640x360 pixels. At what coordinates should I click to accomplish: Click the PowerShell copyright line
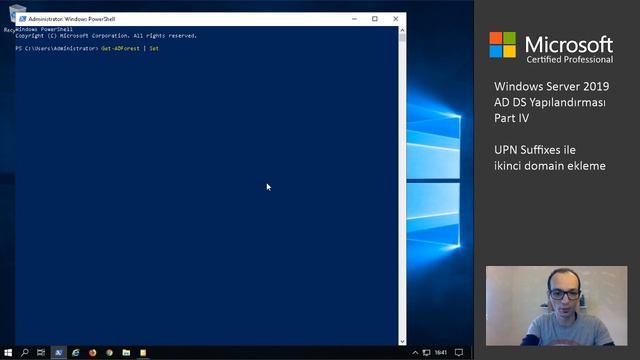click(106, 36)
